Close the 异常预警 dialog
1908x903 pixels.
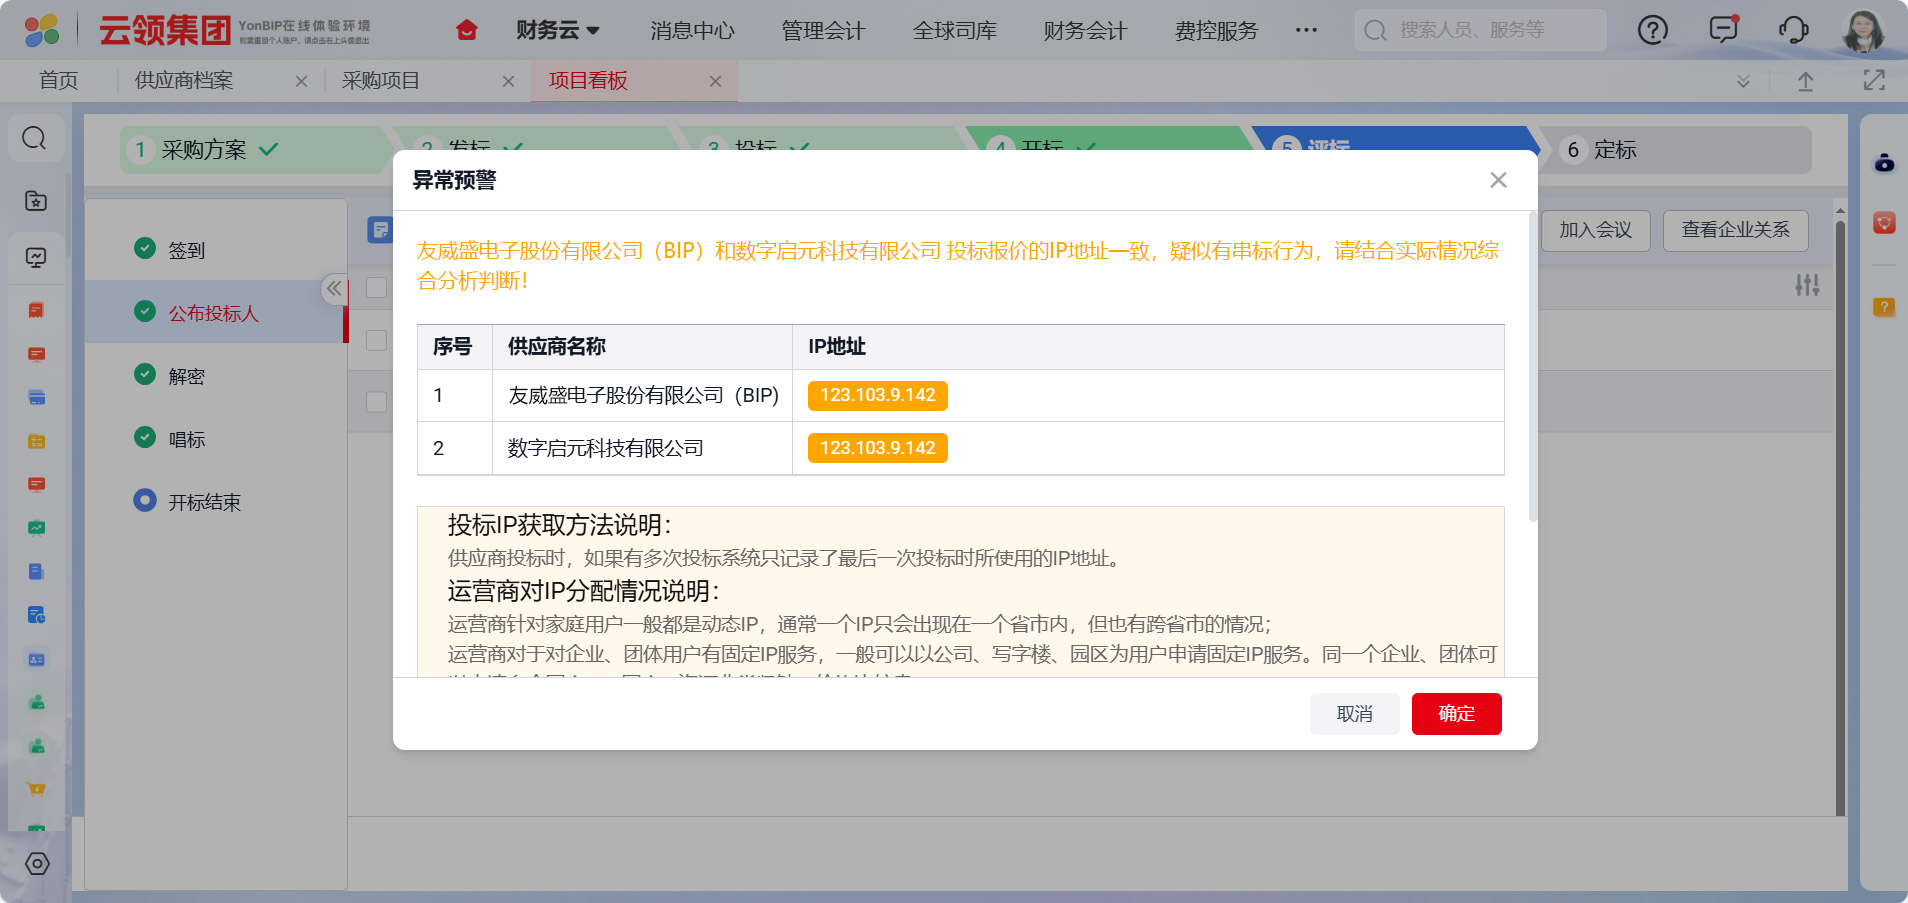(1497, 180)
